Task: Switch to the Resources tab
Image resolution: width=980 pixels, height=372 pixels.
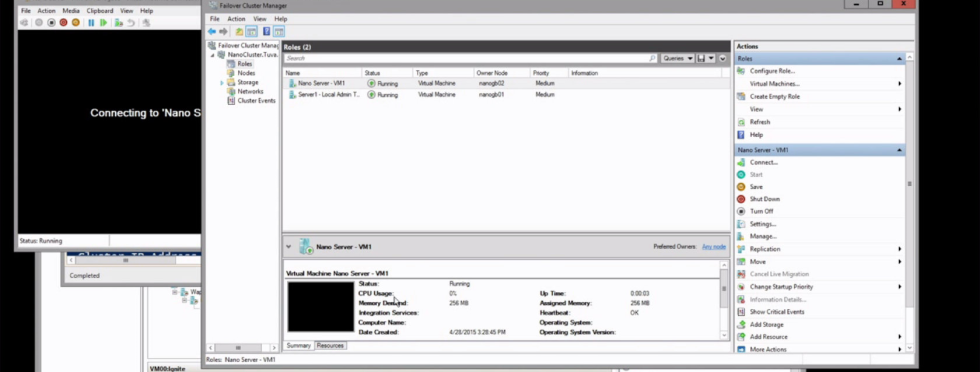Action: tap(330, 346)
